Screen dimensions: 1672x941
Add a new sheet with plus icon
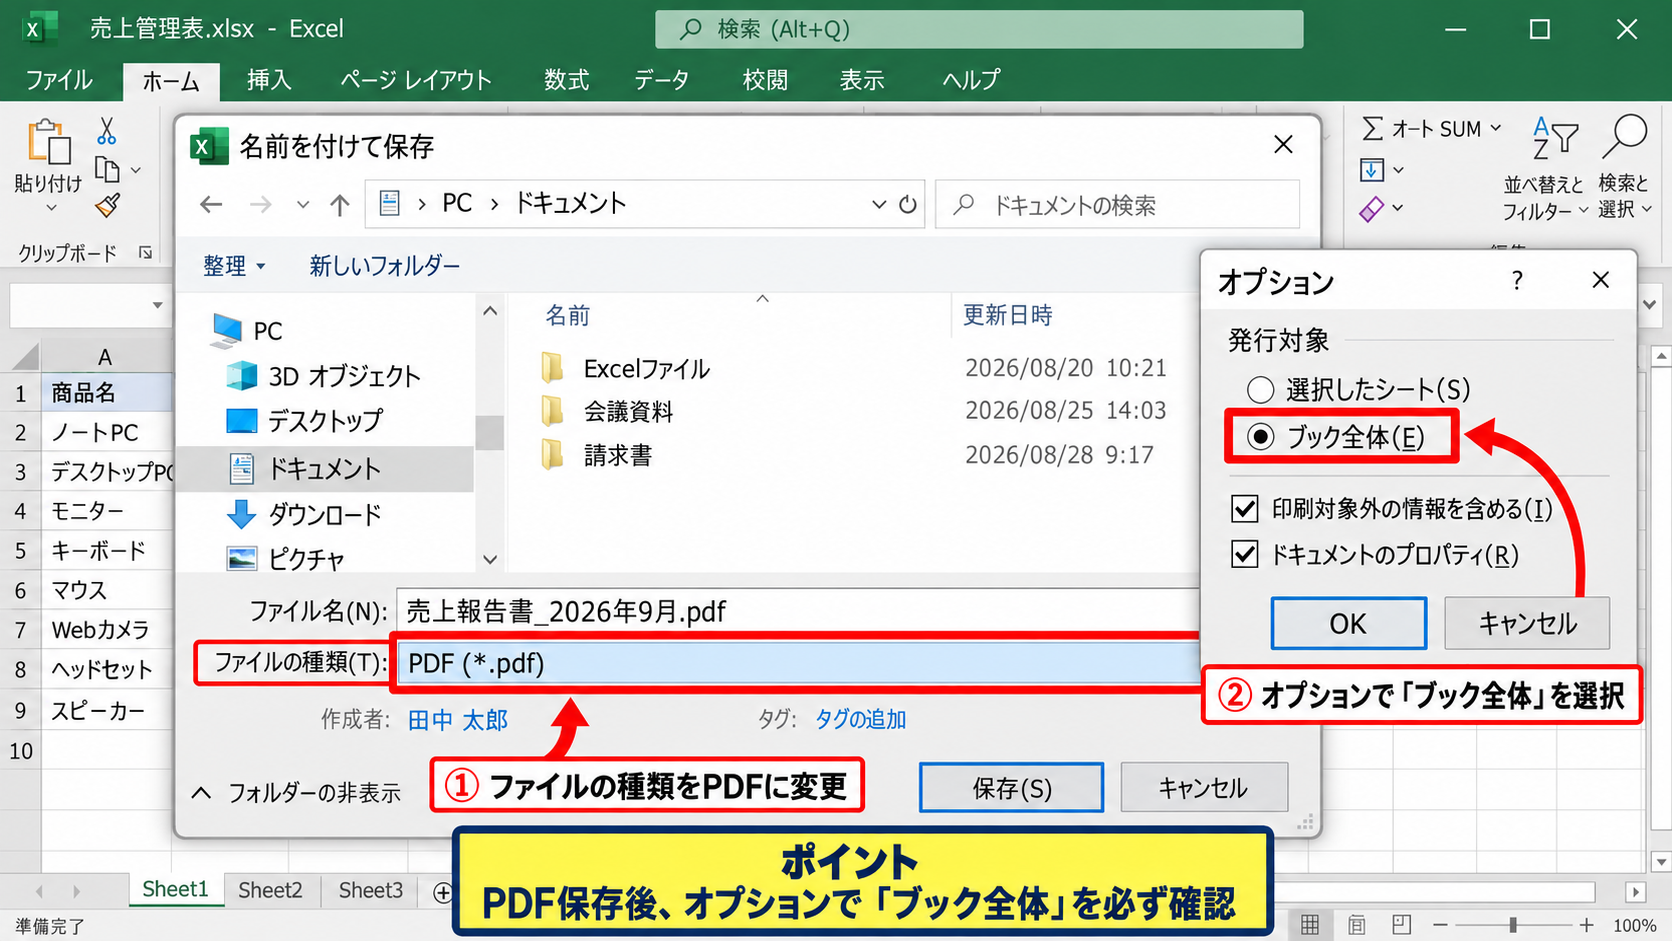coord(442,892)
